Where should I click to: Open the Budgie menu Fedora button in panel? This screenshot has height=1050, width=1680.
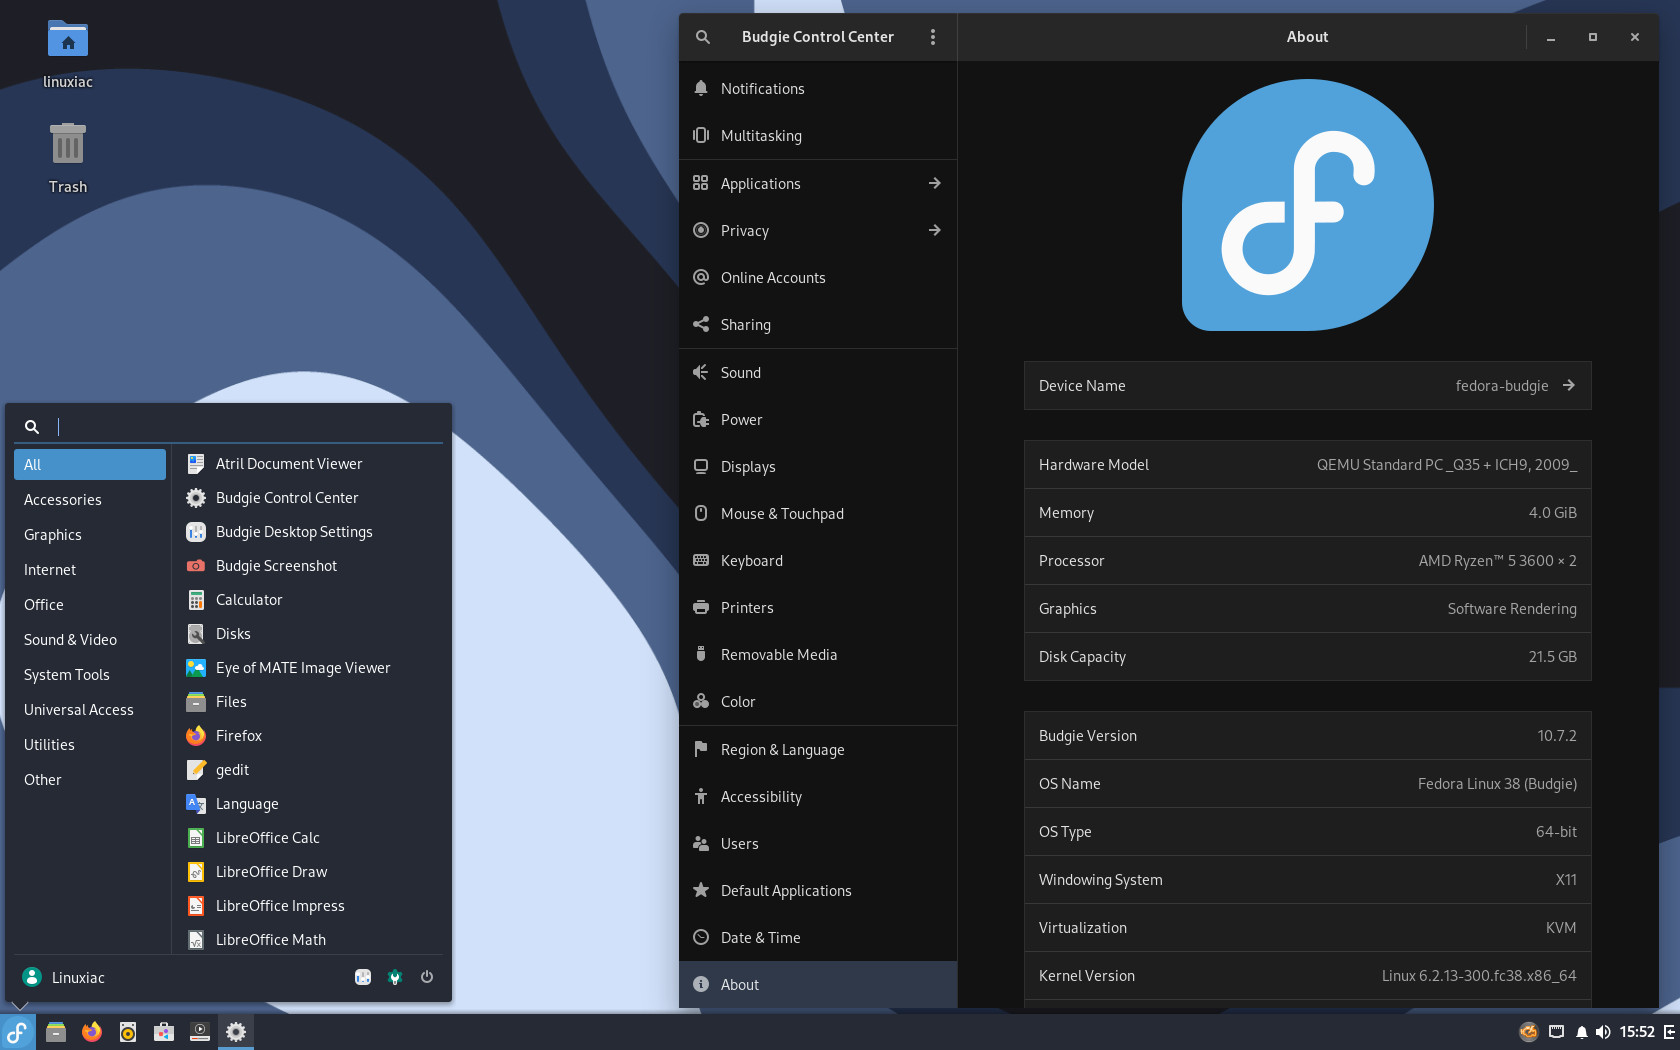coord(18,1032)
